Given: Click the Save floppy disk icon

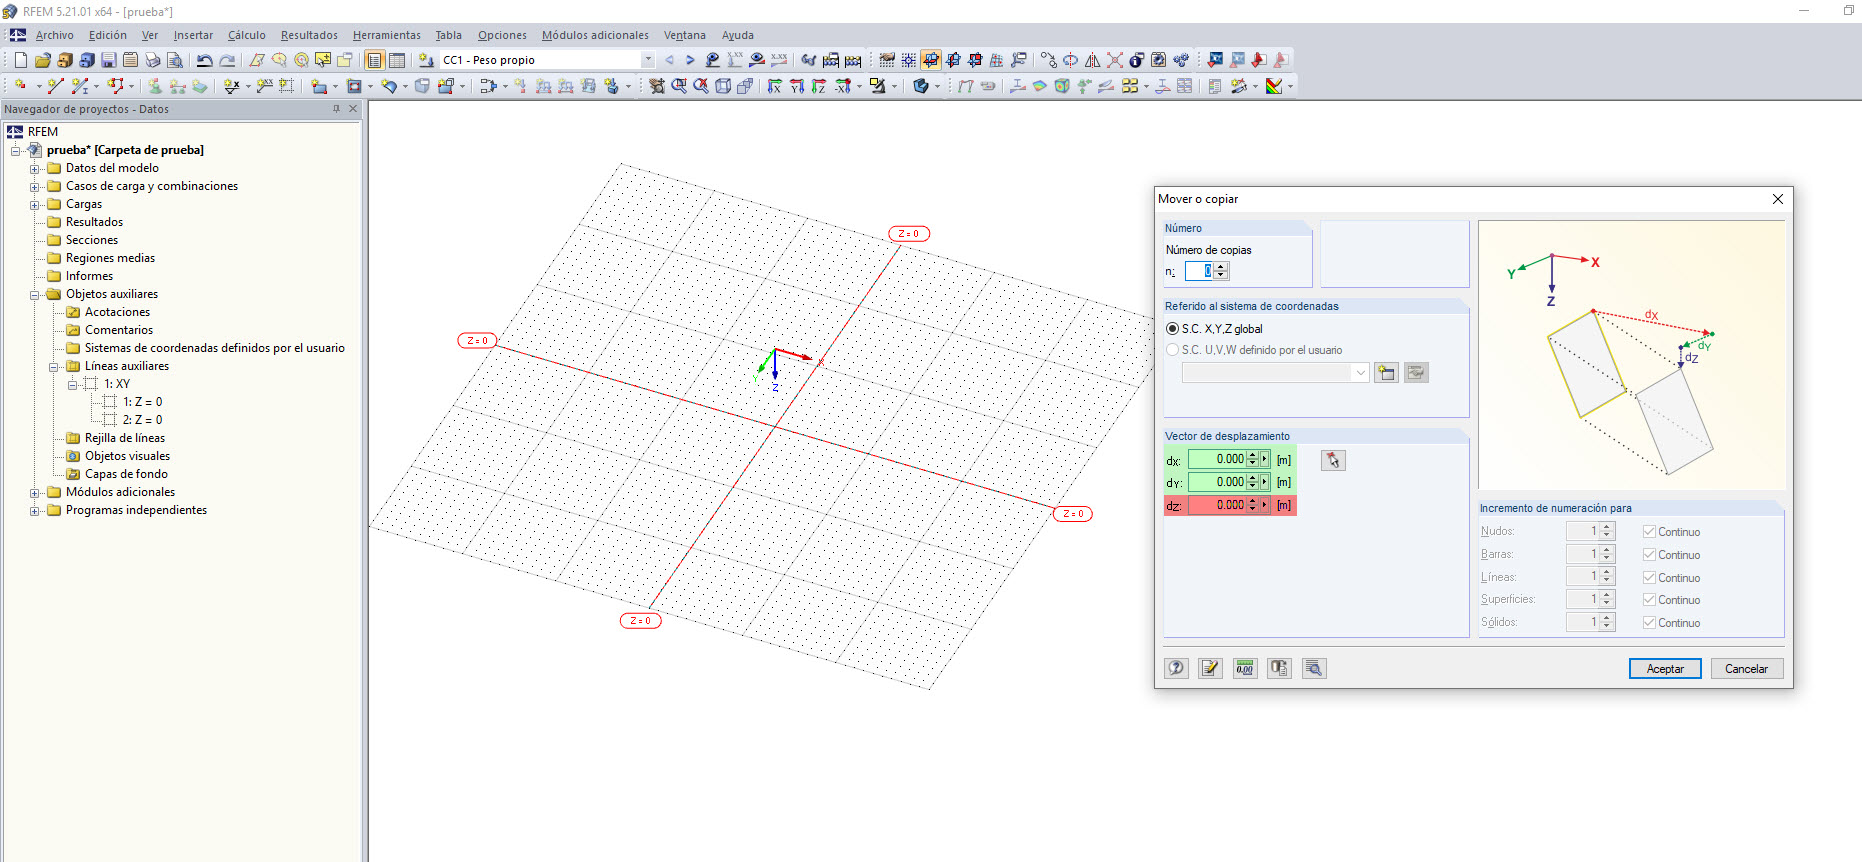Looking at the screenshot, I should point(108,60).
